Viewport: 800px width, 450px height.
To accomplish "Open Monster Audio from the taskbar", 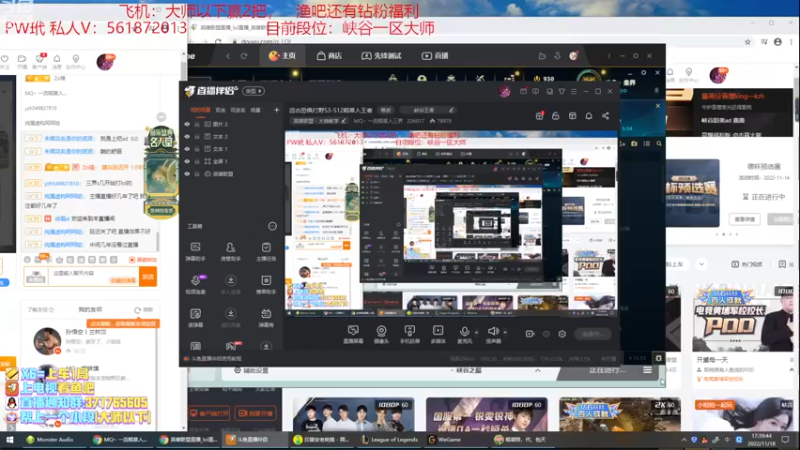I will pos(49,439).
